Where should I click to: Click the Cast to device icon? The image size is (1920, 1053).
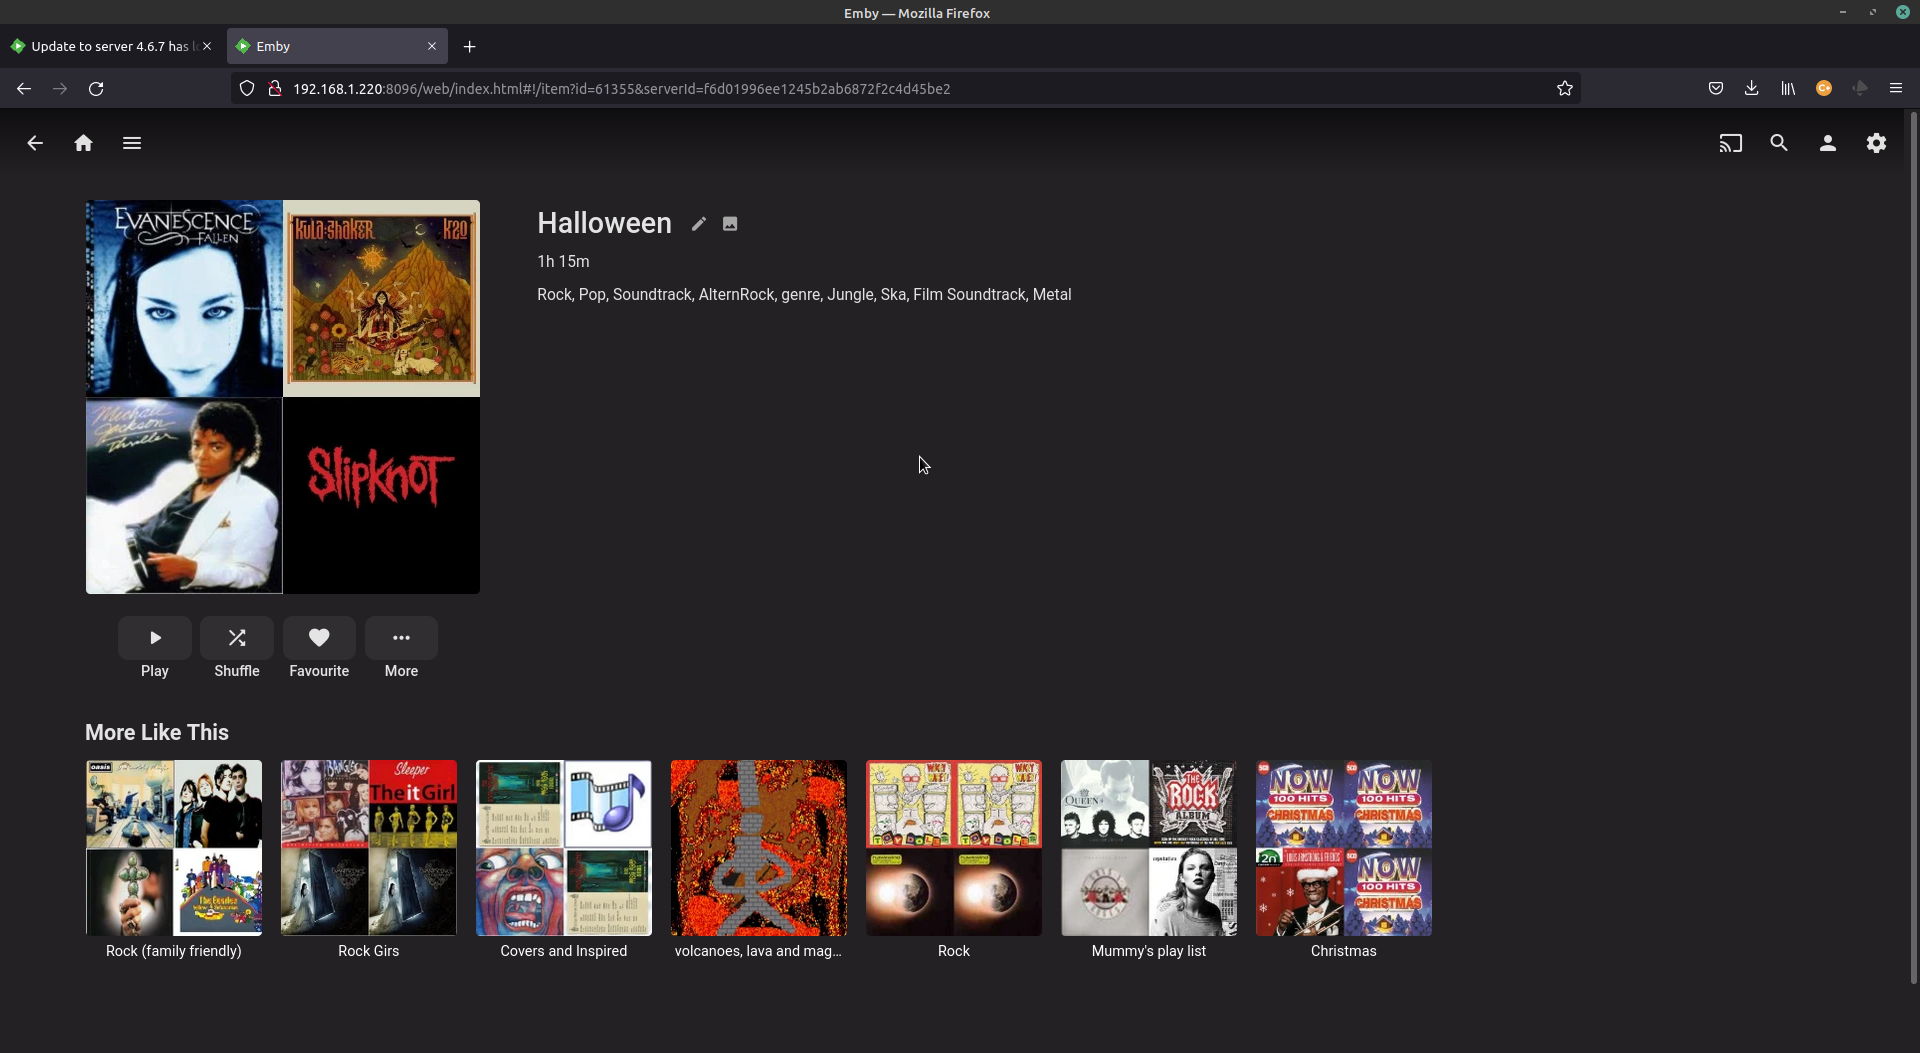[x=1730, y=143]
